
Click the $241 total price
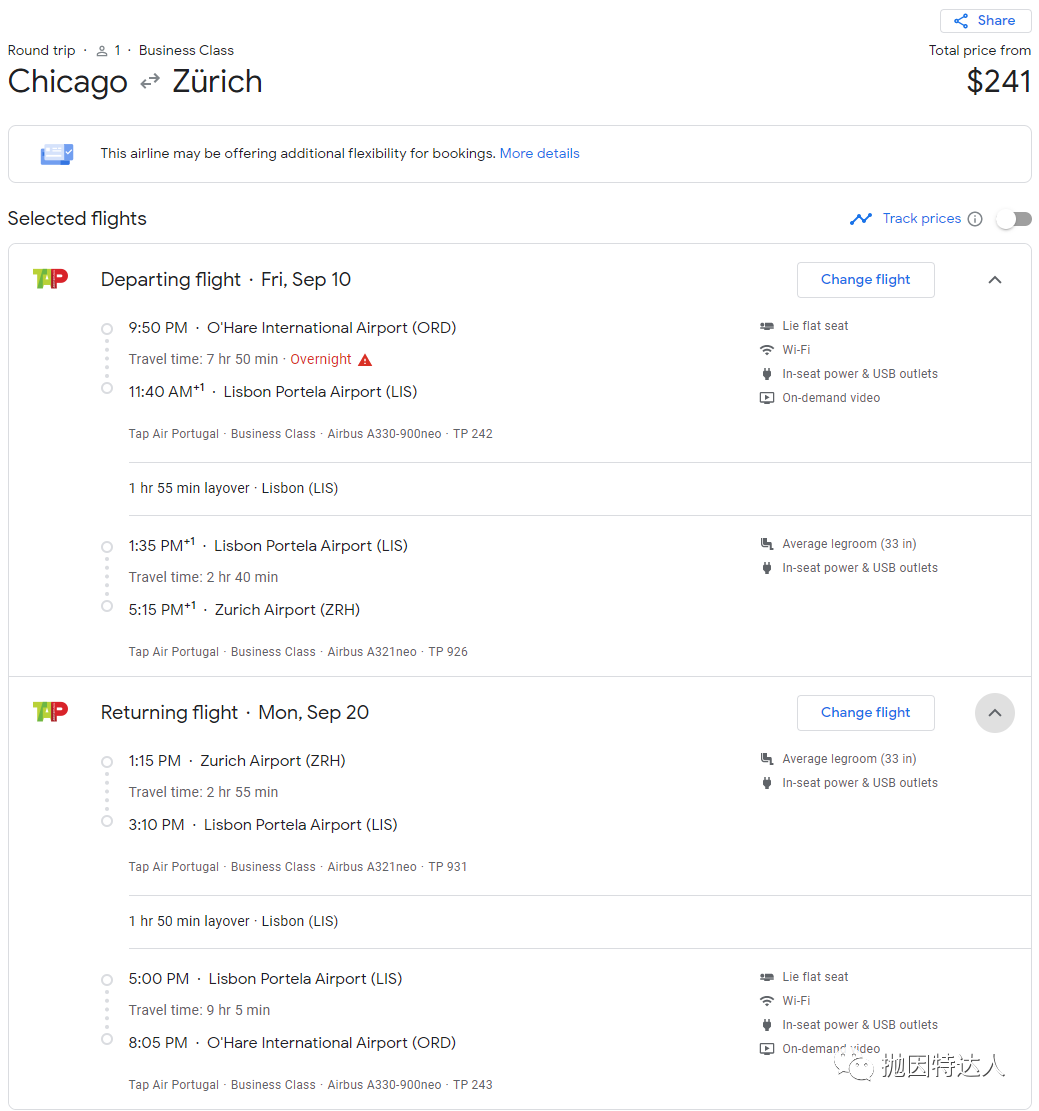[x=999, y=81]
